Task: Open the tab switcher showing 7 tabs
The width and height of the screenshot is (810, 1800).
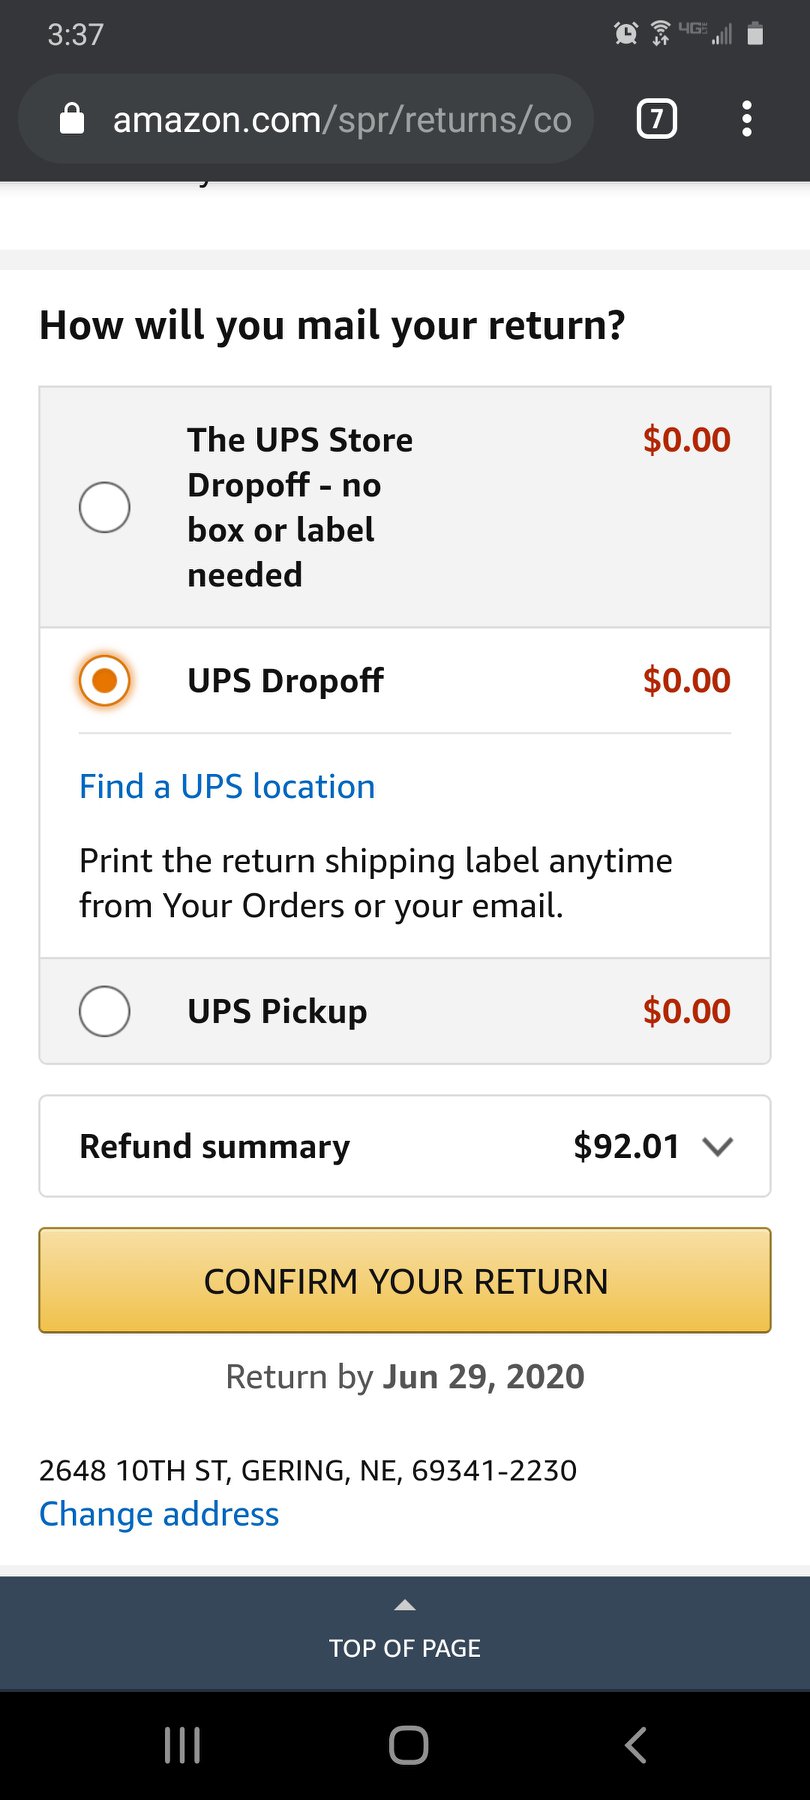Action: pyautogui.click(x=656, y=119)
